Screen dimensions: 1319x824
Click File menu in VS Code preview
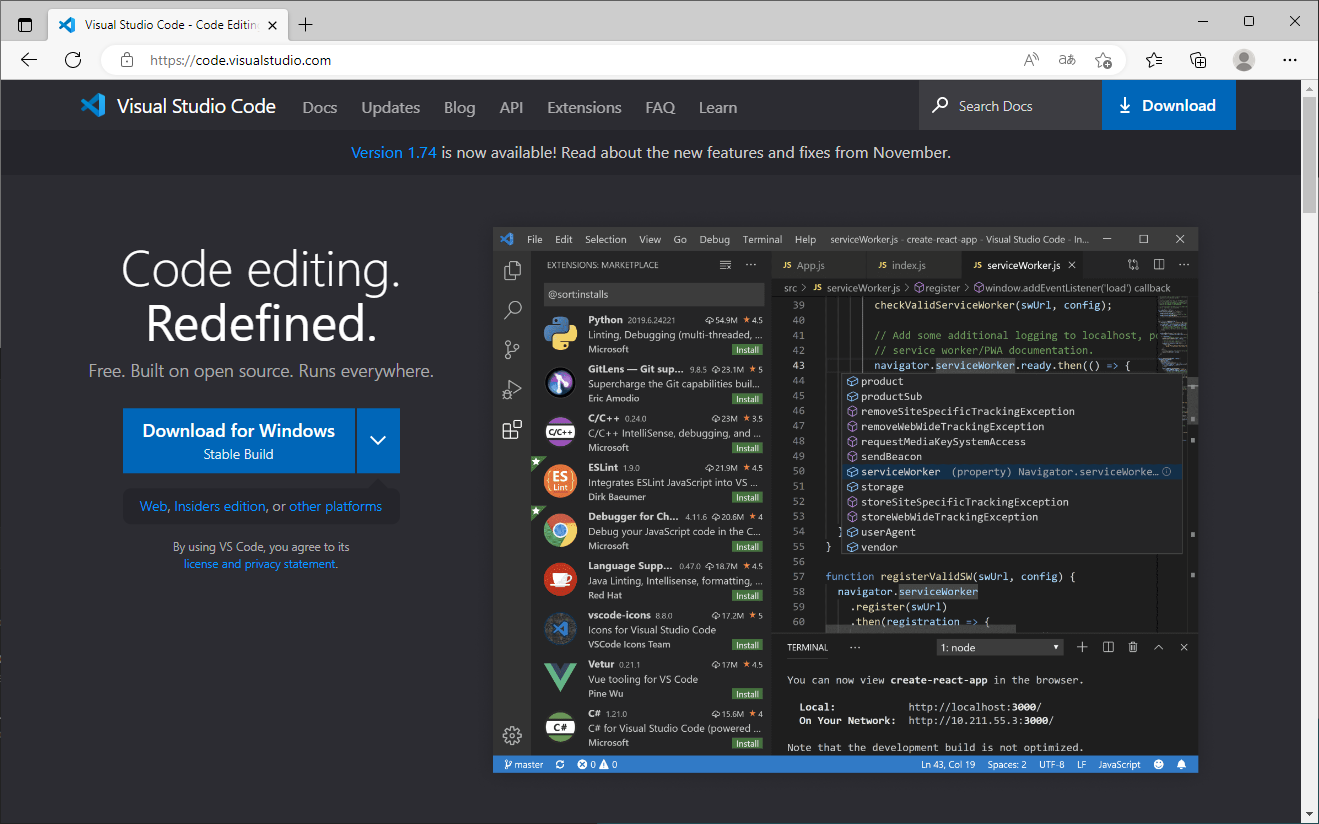(x=535, y=239)
